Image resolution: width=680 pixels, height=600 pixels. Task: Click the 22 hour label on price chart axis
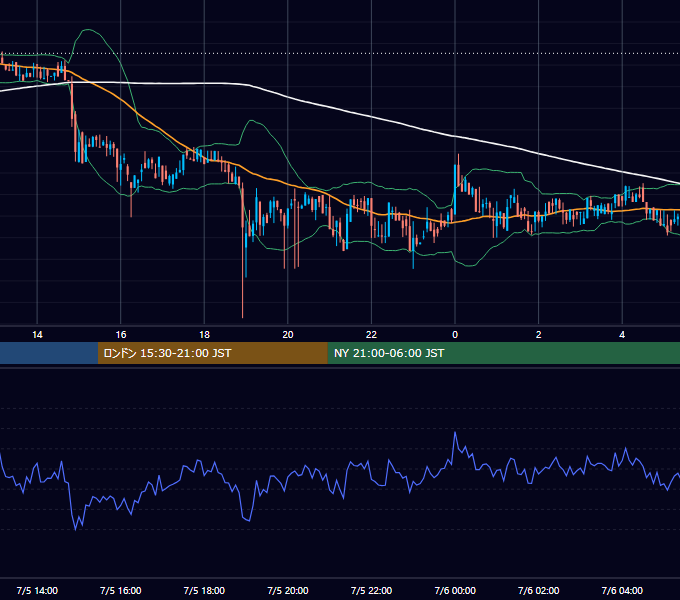pos(371,335)
